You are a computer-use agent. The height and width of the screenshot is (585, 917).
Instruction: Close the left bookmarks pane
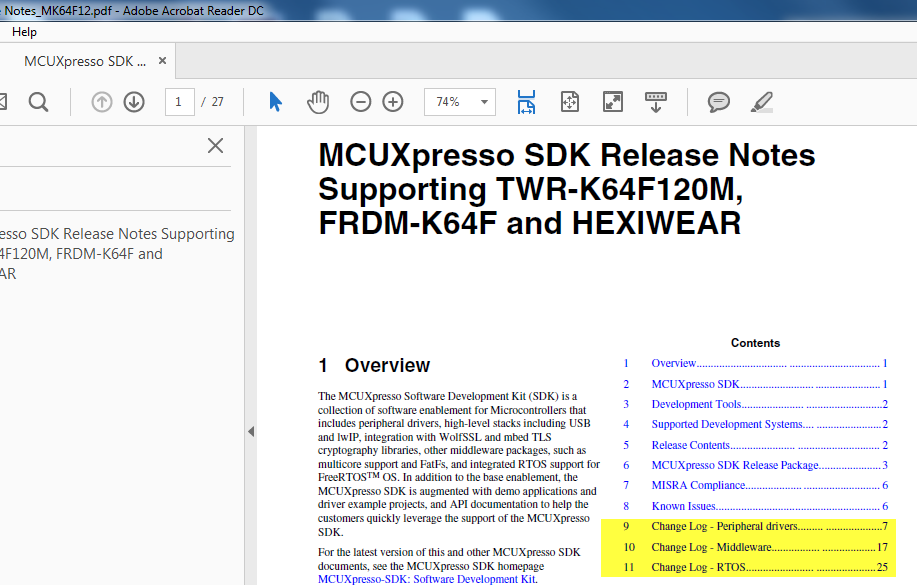215,146
